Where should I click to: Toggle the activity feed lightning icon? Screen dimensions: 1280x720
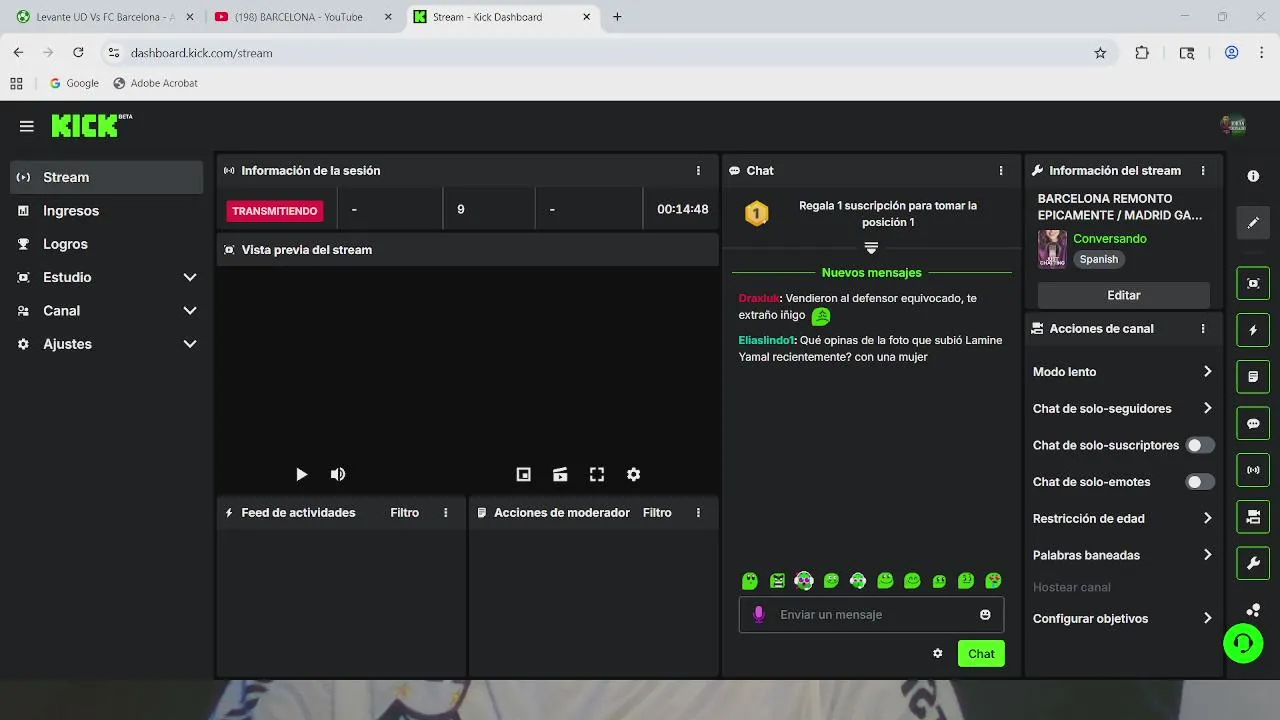point(1253,330)
